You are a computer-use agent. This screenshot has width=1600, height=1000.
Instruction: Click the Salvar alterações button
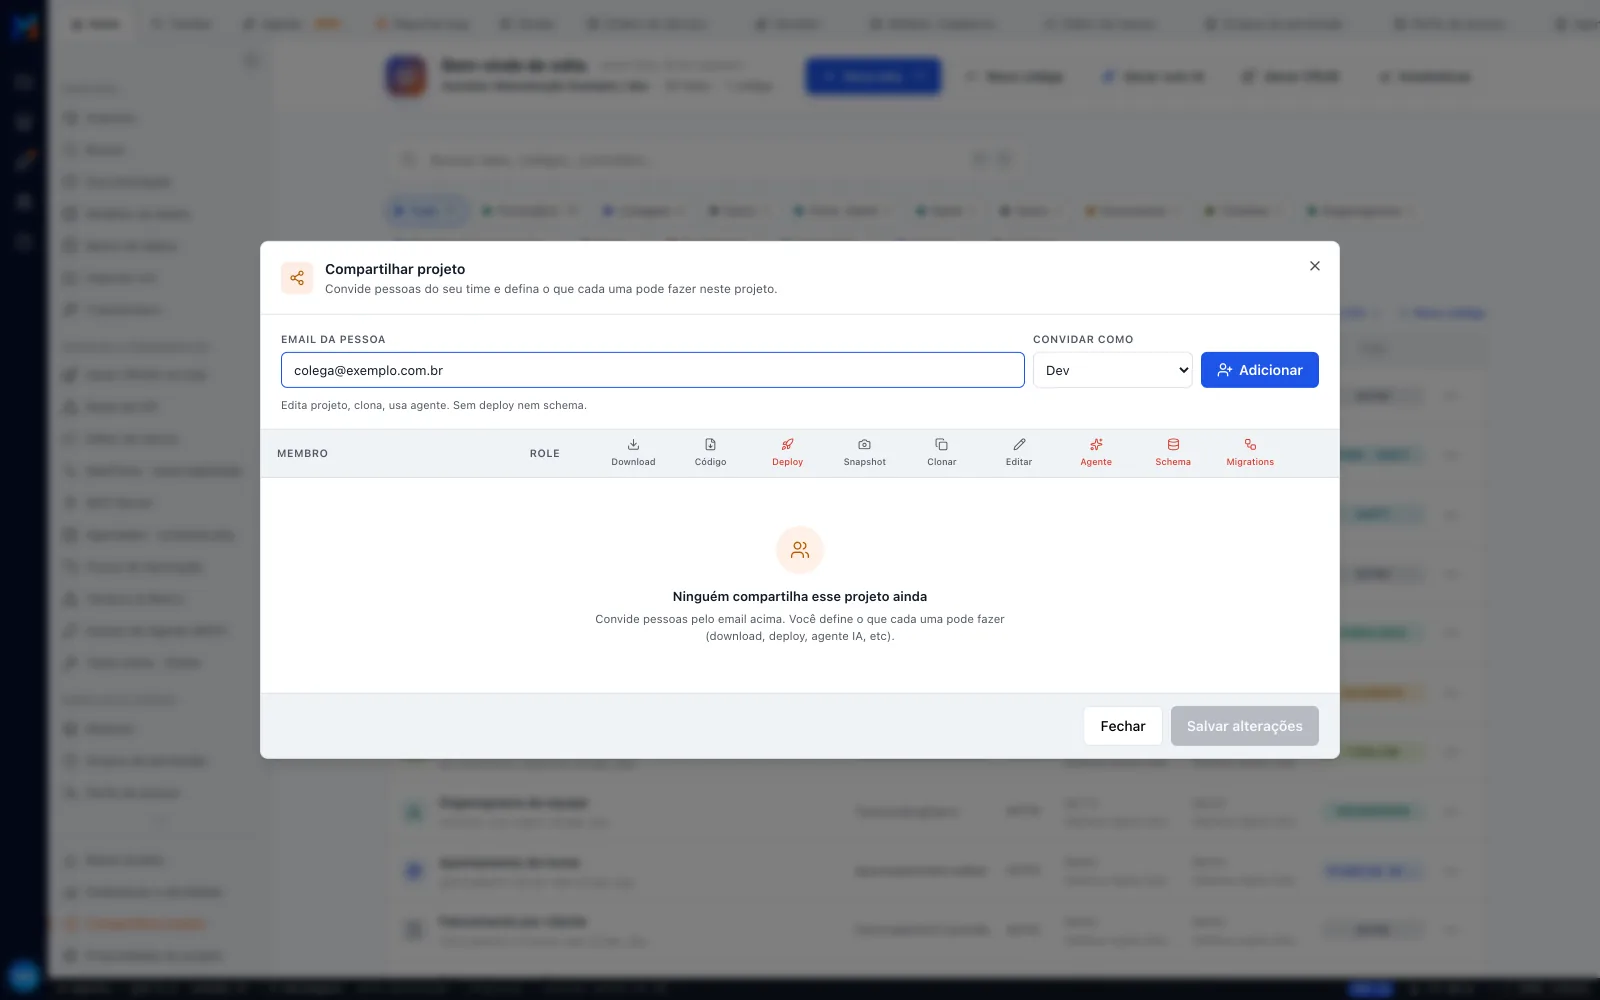(1245, 726)
